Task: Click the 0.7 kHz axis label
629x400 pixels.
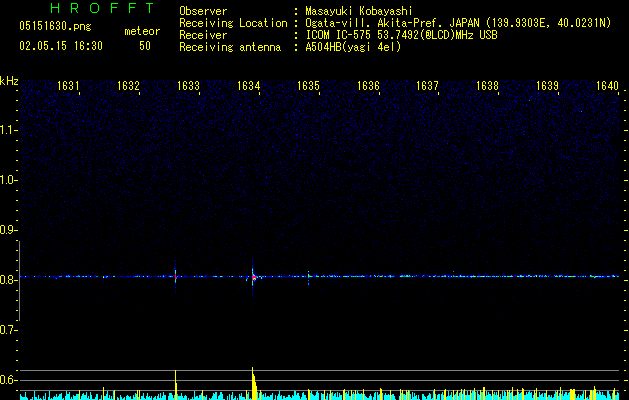Action: point(8,330)
